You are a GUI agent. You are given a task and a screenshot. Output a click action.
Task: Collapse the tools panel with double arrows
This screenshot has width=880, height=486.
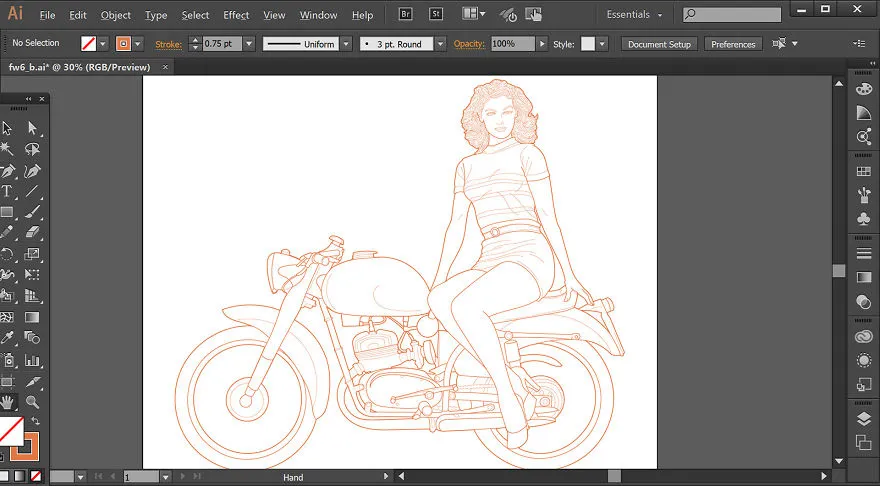coord(29,99)
